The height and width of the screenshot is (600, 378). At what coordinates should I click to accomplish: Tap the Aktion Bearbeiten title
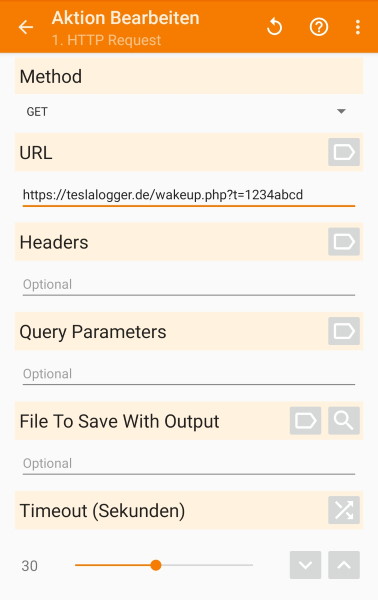125,18
